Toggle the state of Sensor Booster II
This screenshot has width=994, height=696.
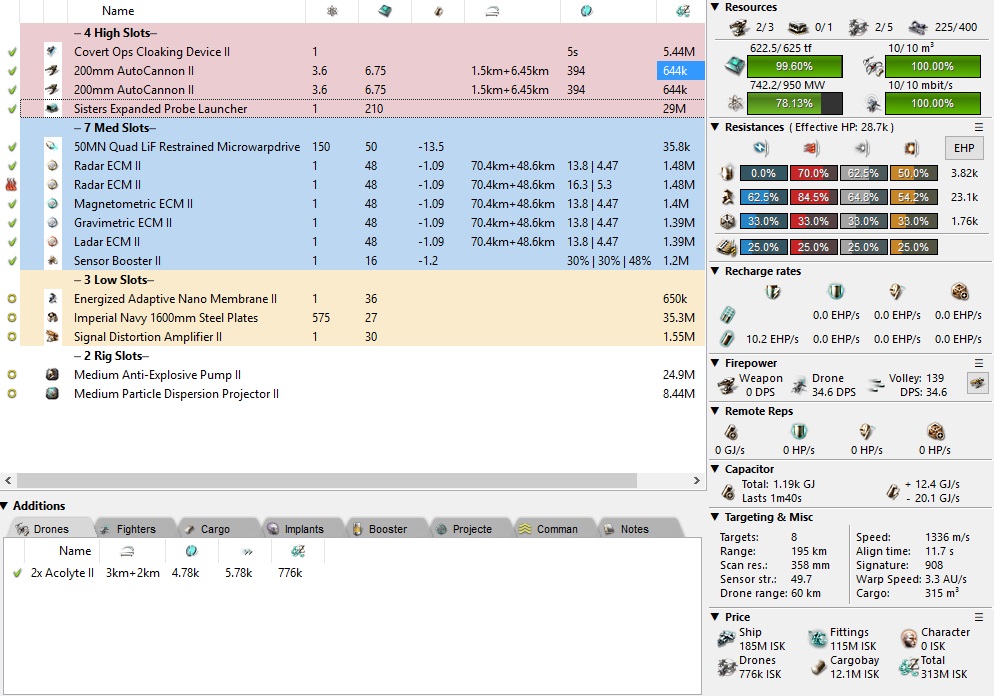[x=12, y=261]
